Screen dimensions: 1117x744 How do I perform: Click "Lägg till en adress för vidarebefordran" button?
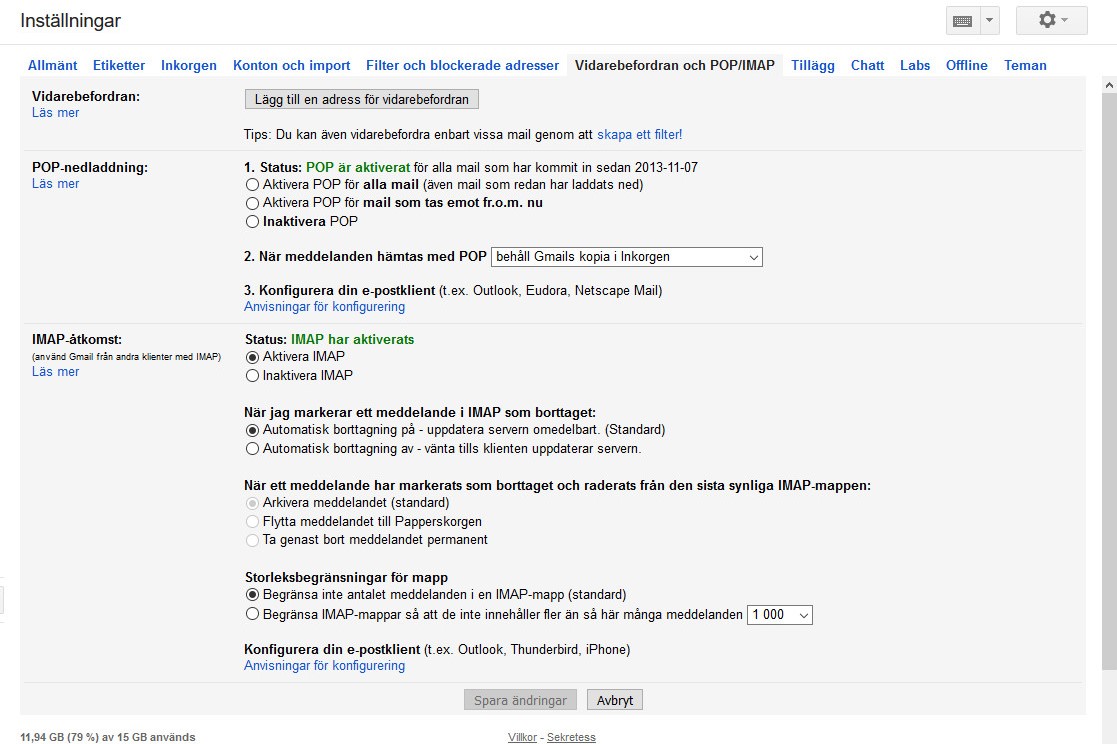click(361, 98)
